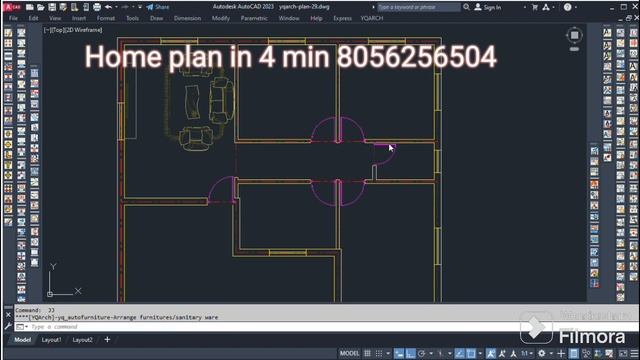
Task: Click the search magnifier icon
Action: pos(466,7)
